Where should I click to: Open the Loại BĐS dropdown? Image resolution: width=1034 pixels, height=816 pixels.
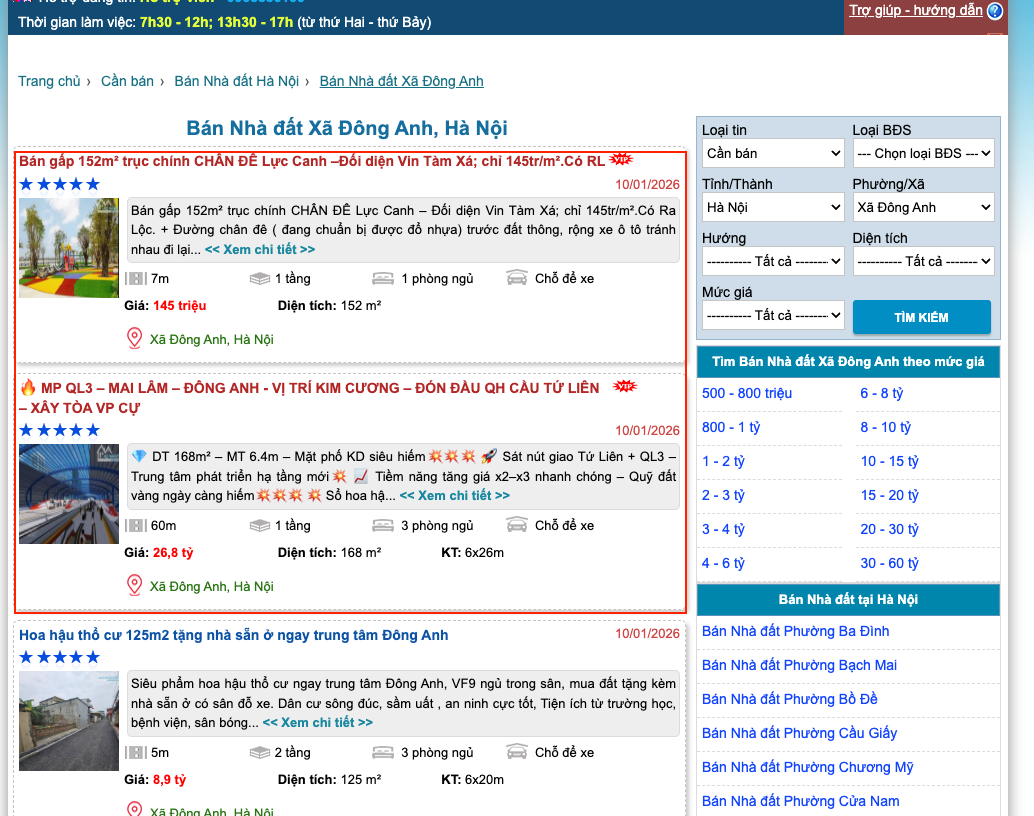(x=923, y=153)
